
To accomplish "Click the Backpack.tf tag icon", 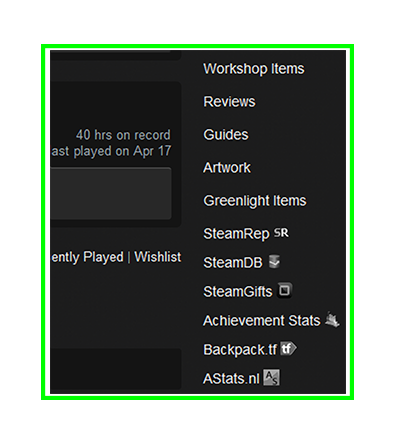I will tap(288, 349).
